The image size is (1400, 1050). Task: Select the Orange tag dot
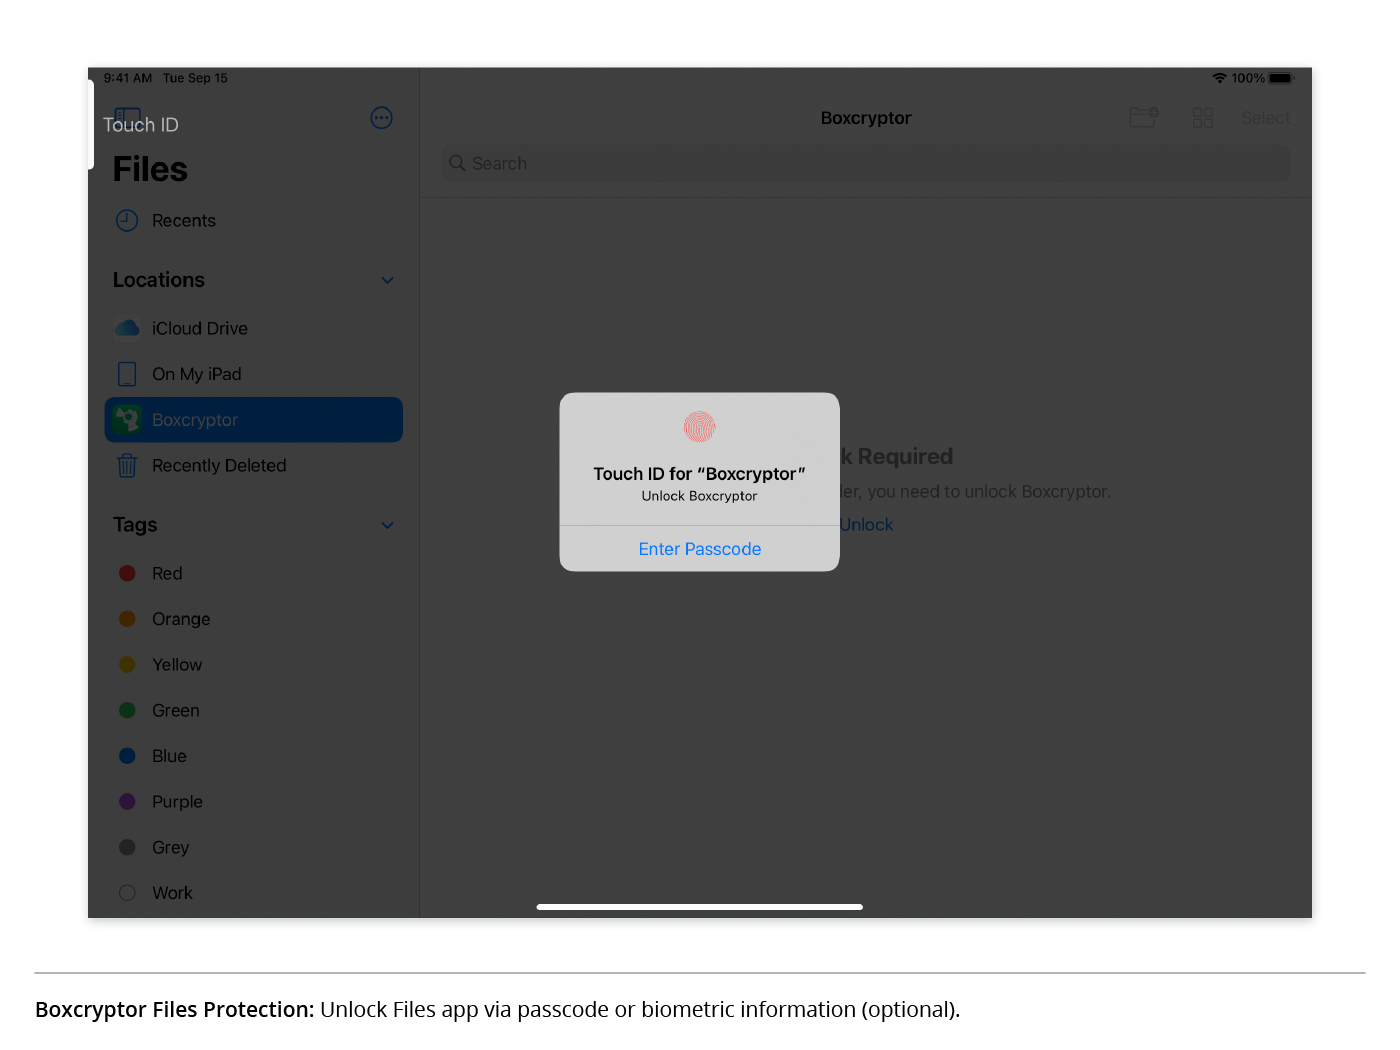tap(127, 619)
